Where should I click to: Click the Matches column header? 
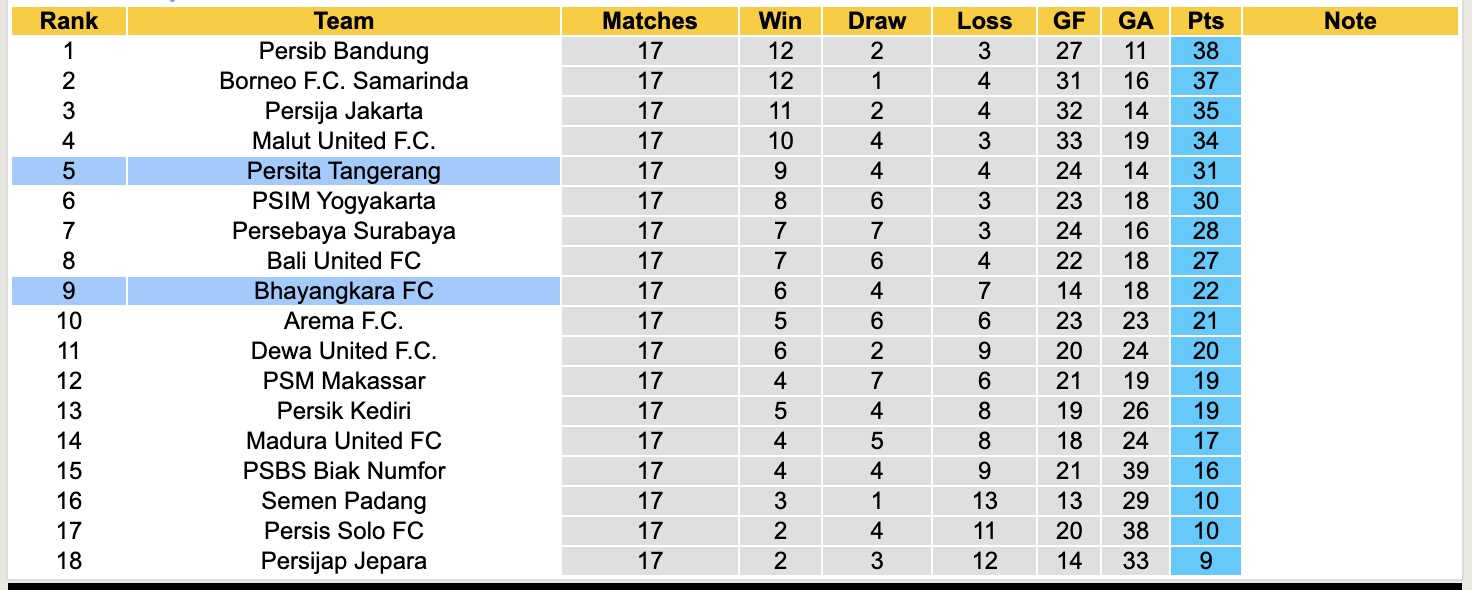point(650,21)
